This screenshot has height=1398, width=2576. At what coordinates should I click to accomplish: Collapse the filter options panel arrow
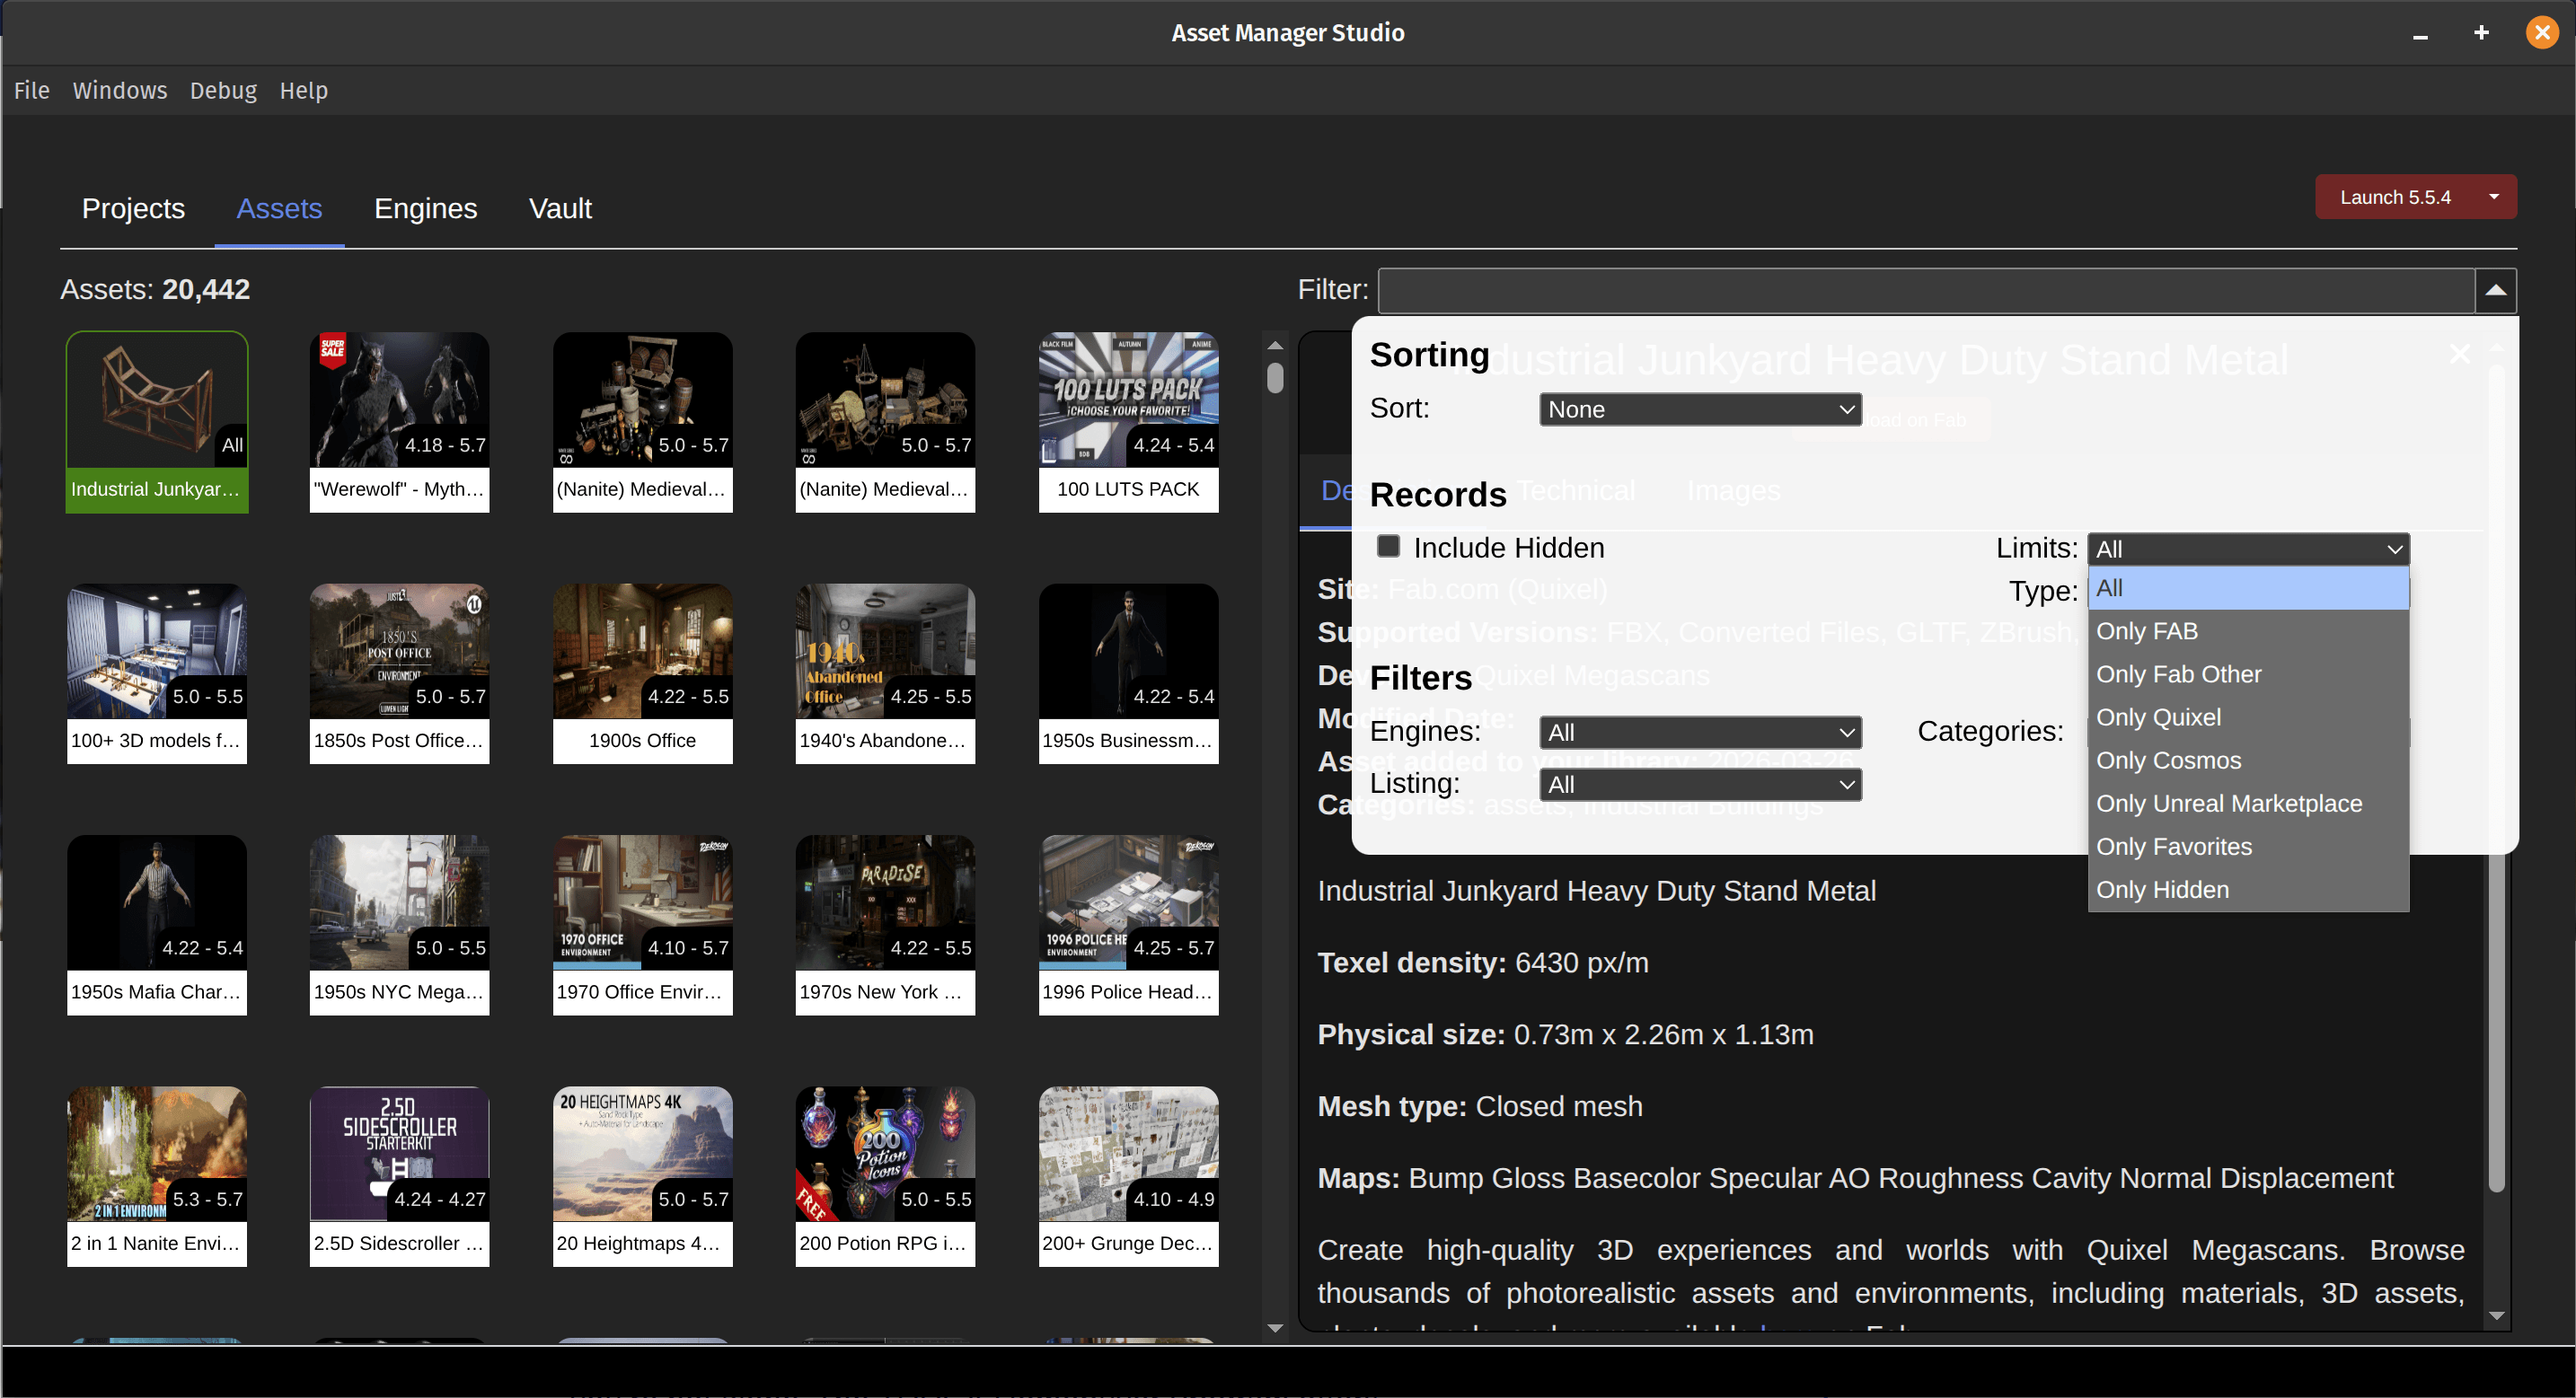[2495, 290]
